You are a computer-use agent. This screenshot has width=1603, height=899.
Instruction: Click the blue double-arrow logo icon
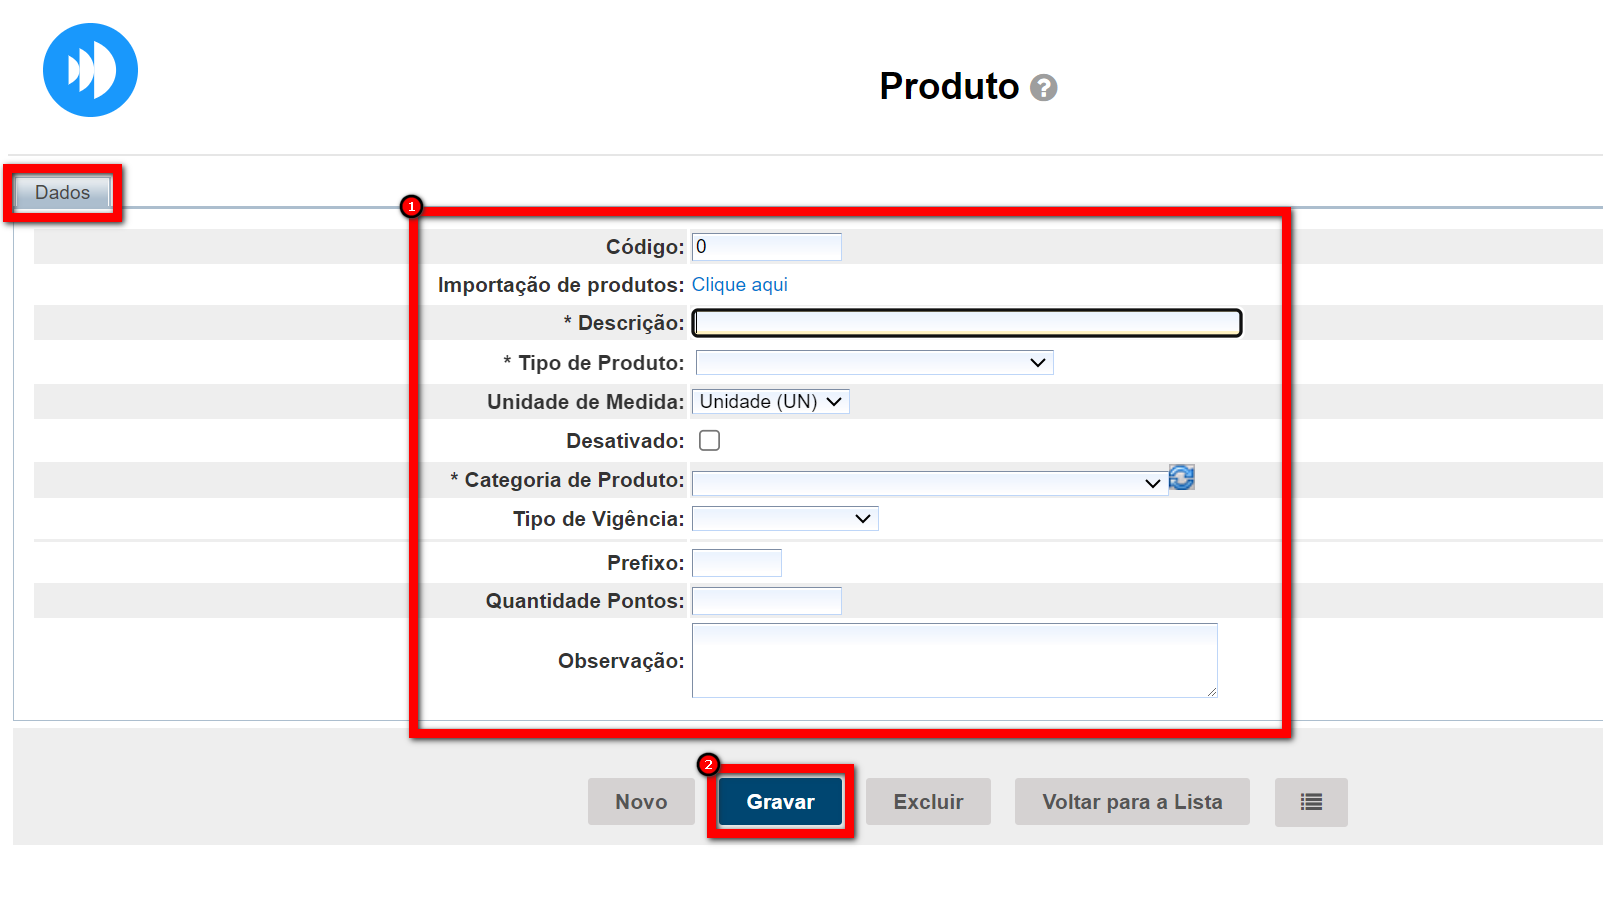tap(90, 70)
